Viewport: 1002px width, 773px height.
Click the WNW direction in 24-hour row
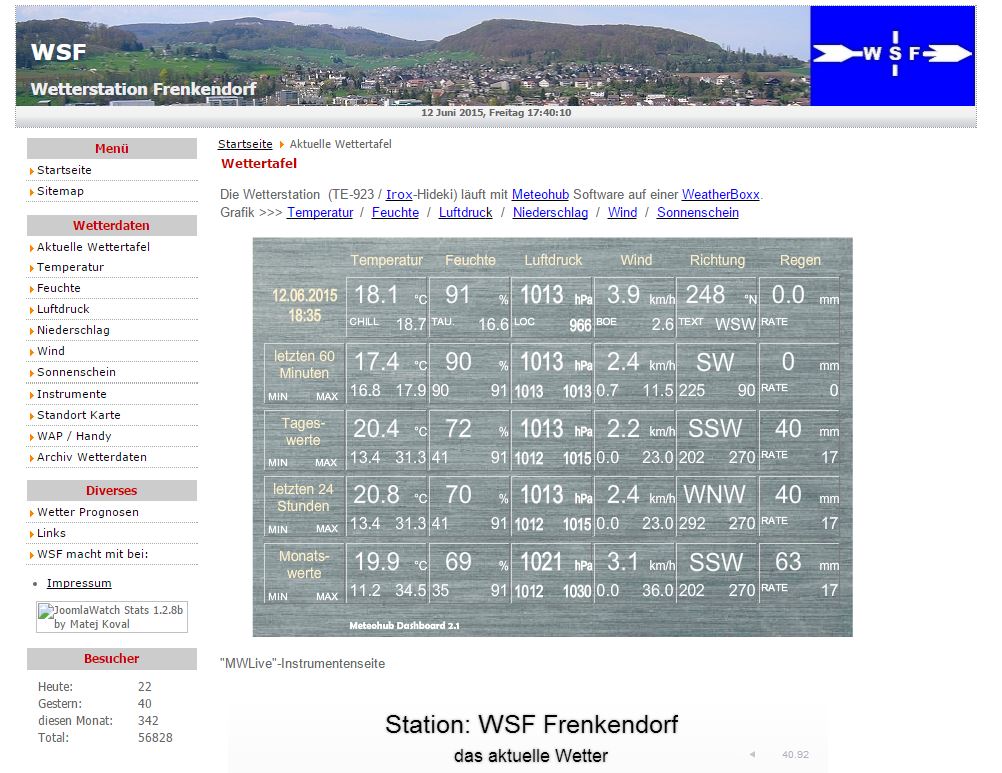click(x=714, y=495)
